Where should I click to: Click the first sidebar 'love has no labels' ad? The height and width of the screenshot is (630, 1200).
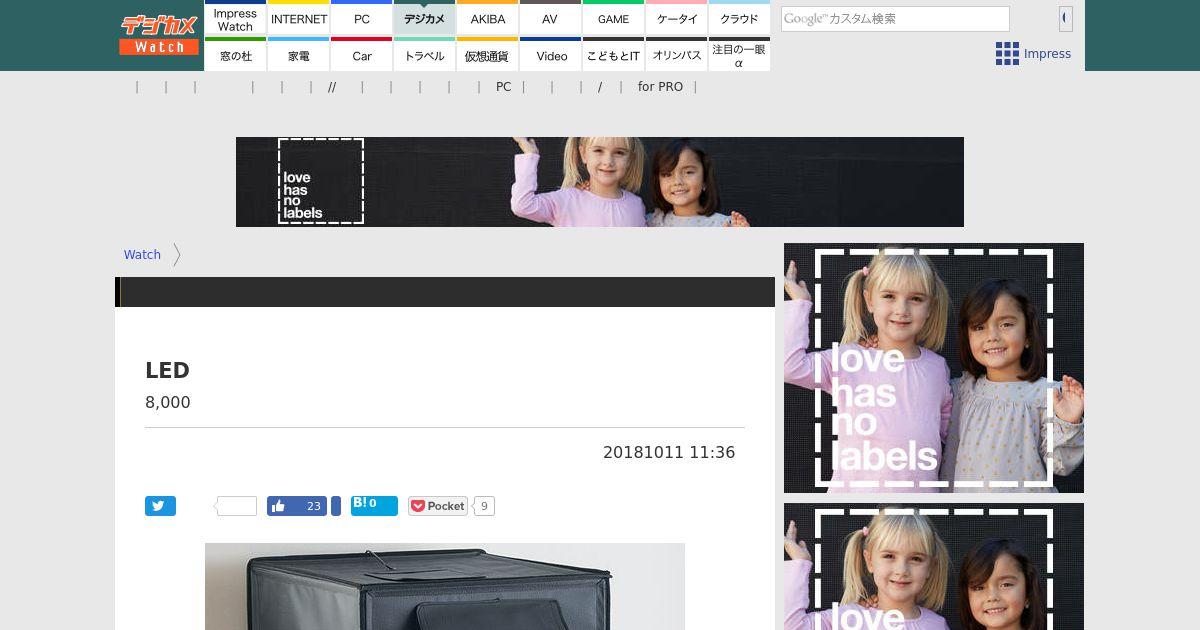pyautogui.click(x=934, y=368)
